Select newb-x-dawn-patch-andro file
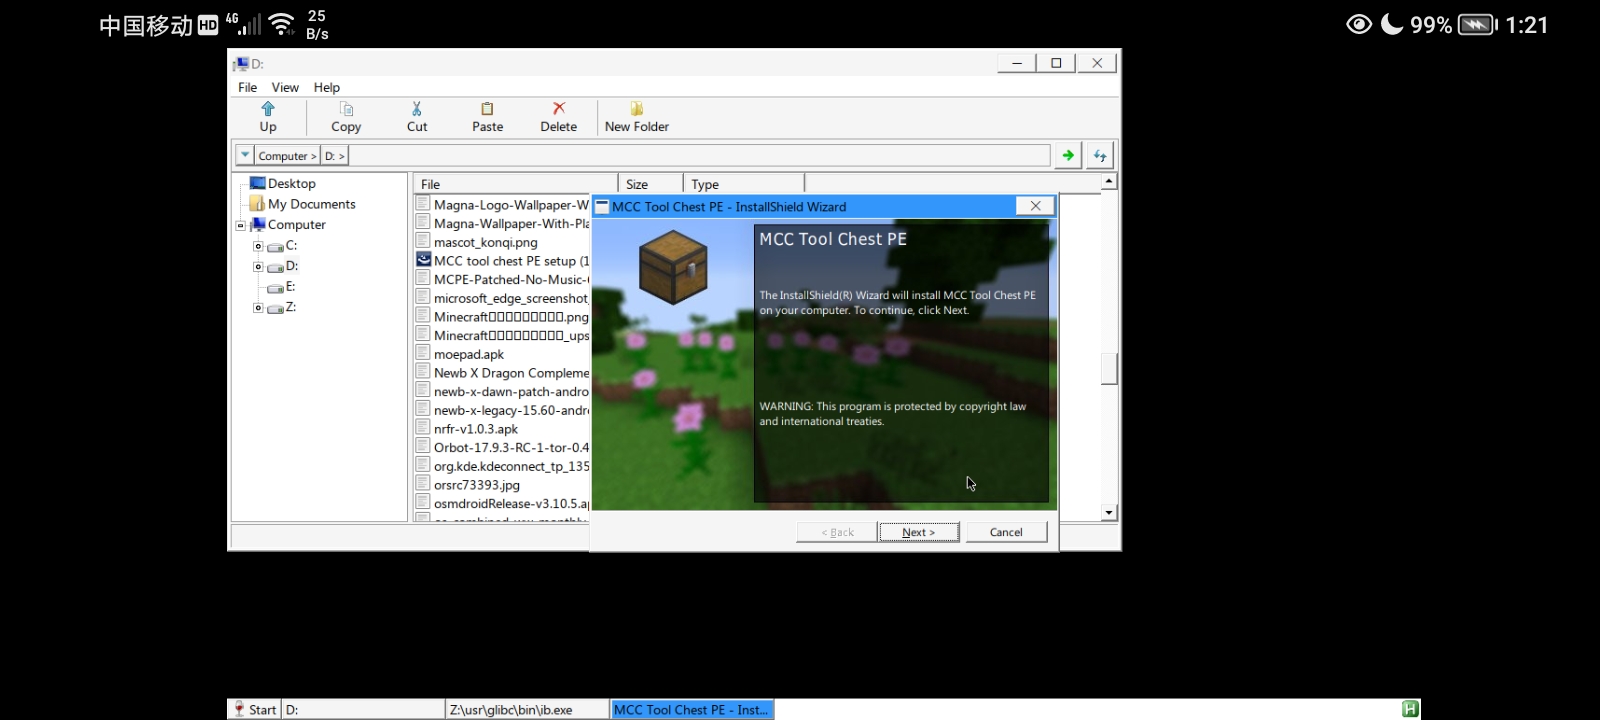 (503, 392)
